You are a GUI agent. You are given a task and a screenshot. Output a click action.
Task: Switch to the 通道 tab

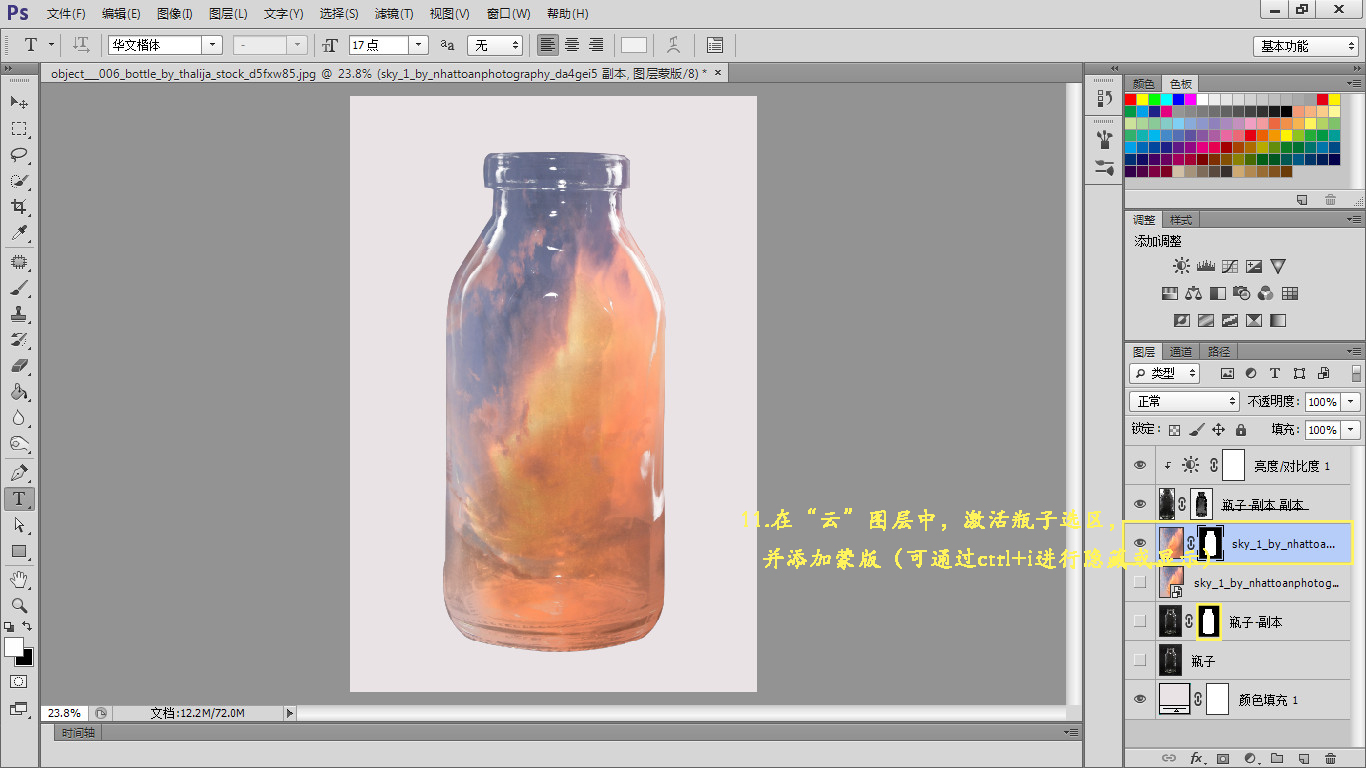coord(1181,352)
